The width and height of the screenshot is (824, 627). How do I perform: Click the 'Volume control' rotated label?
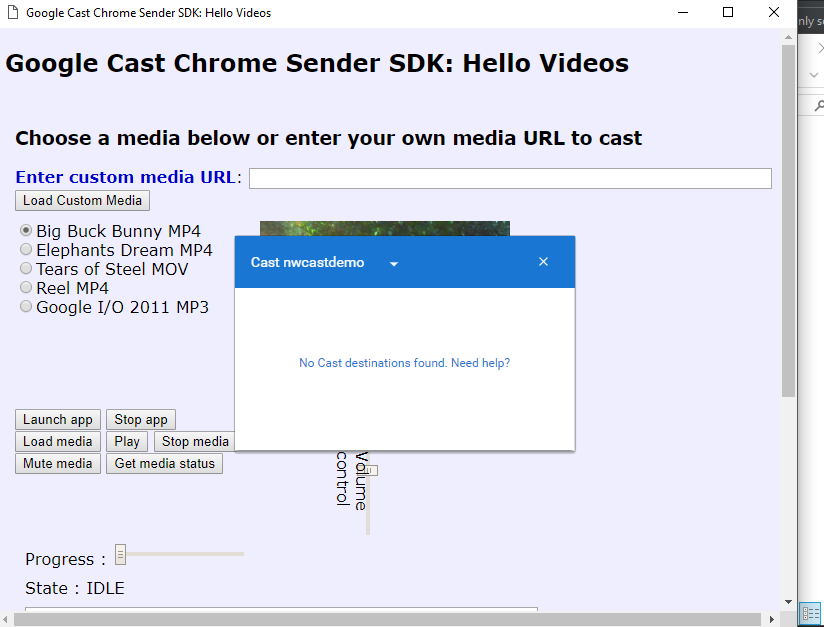[351, 480]
